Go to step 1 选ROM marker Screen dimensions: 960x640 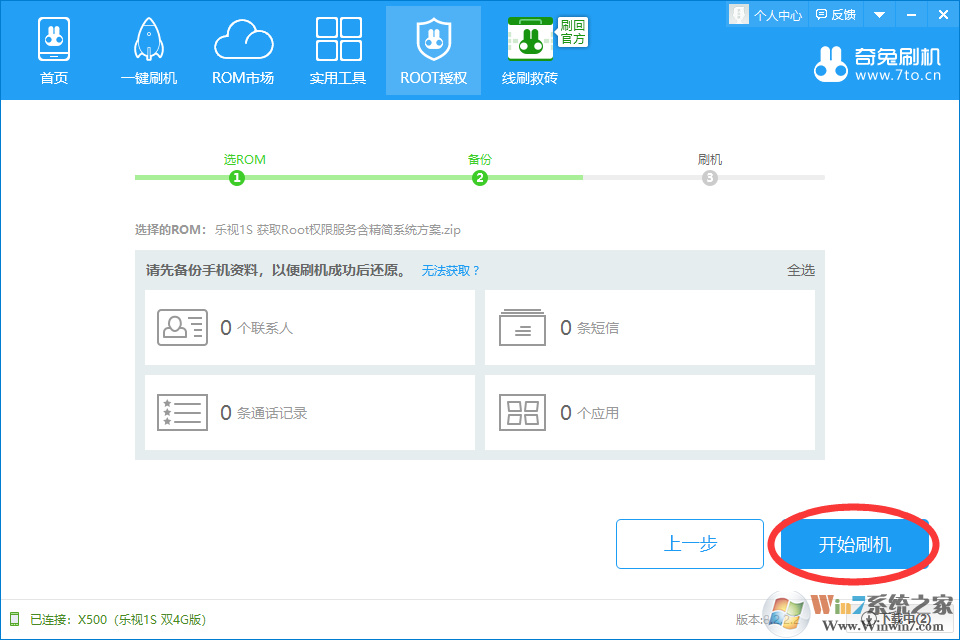(237, 178)
